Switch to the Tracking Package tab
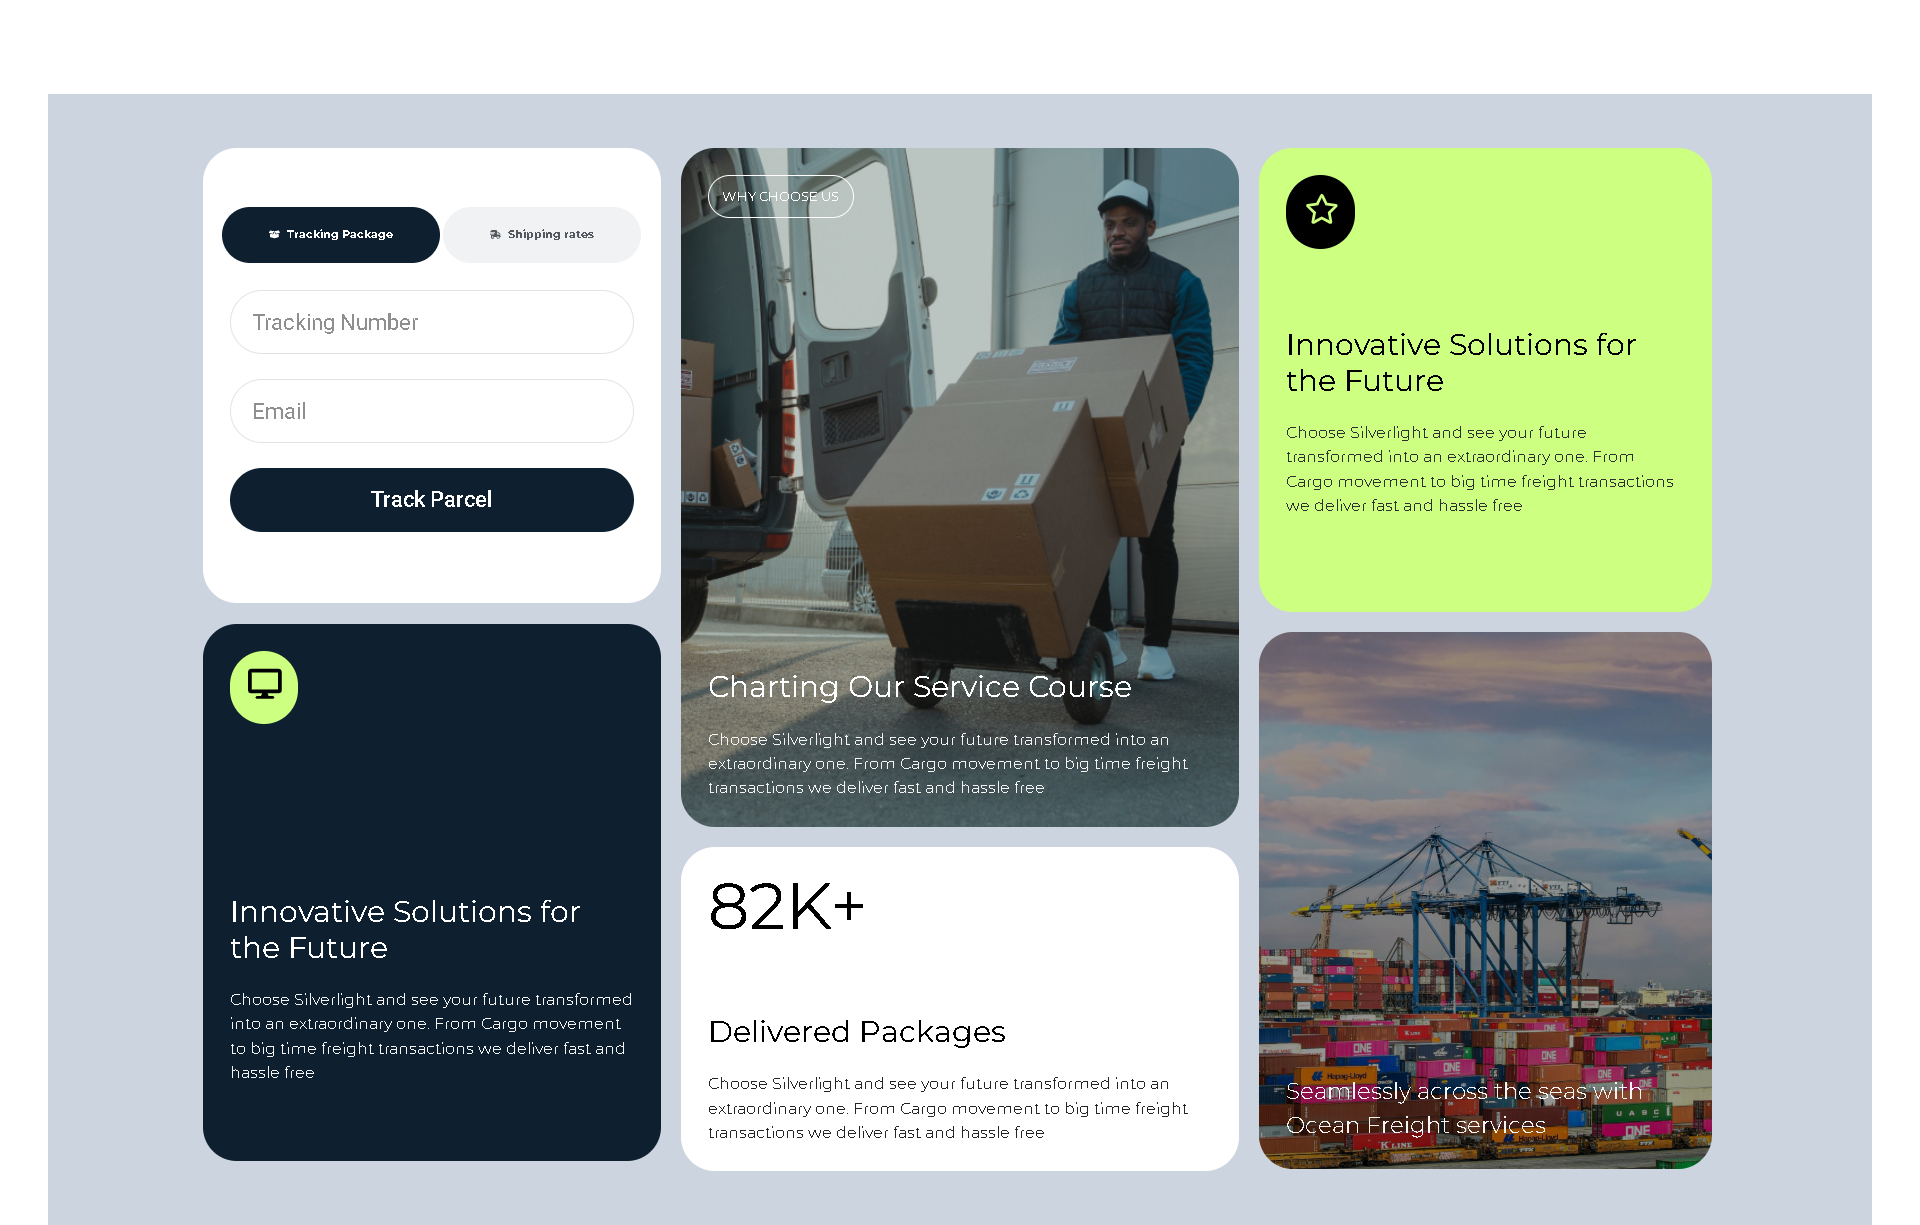This screenshot has width=1920, height=1225. click(331, 235)
